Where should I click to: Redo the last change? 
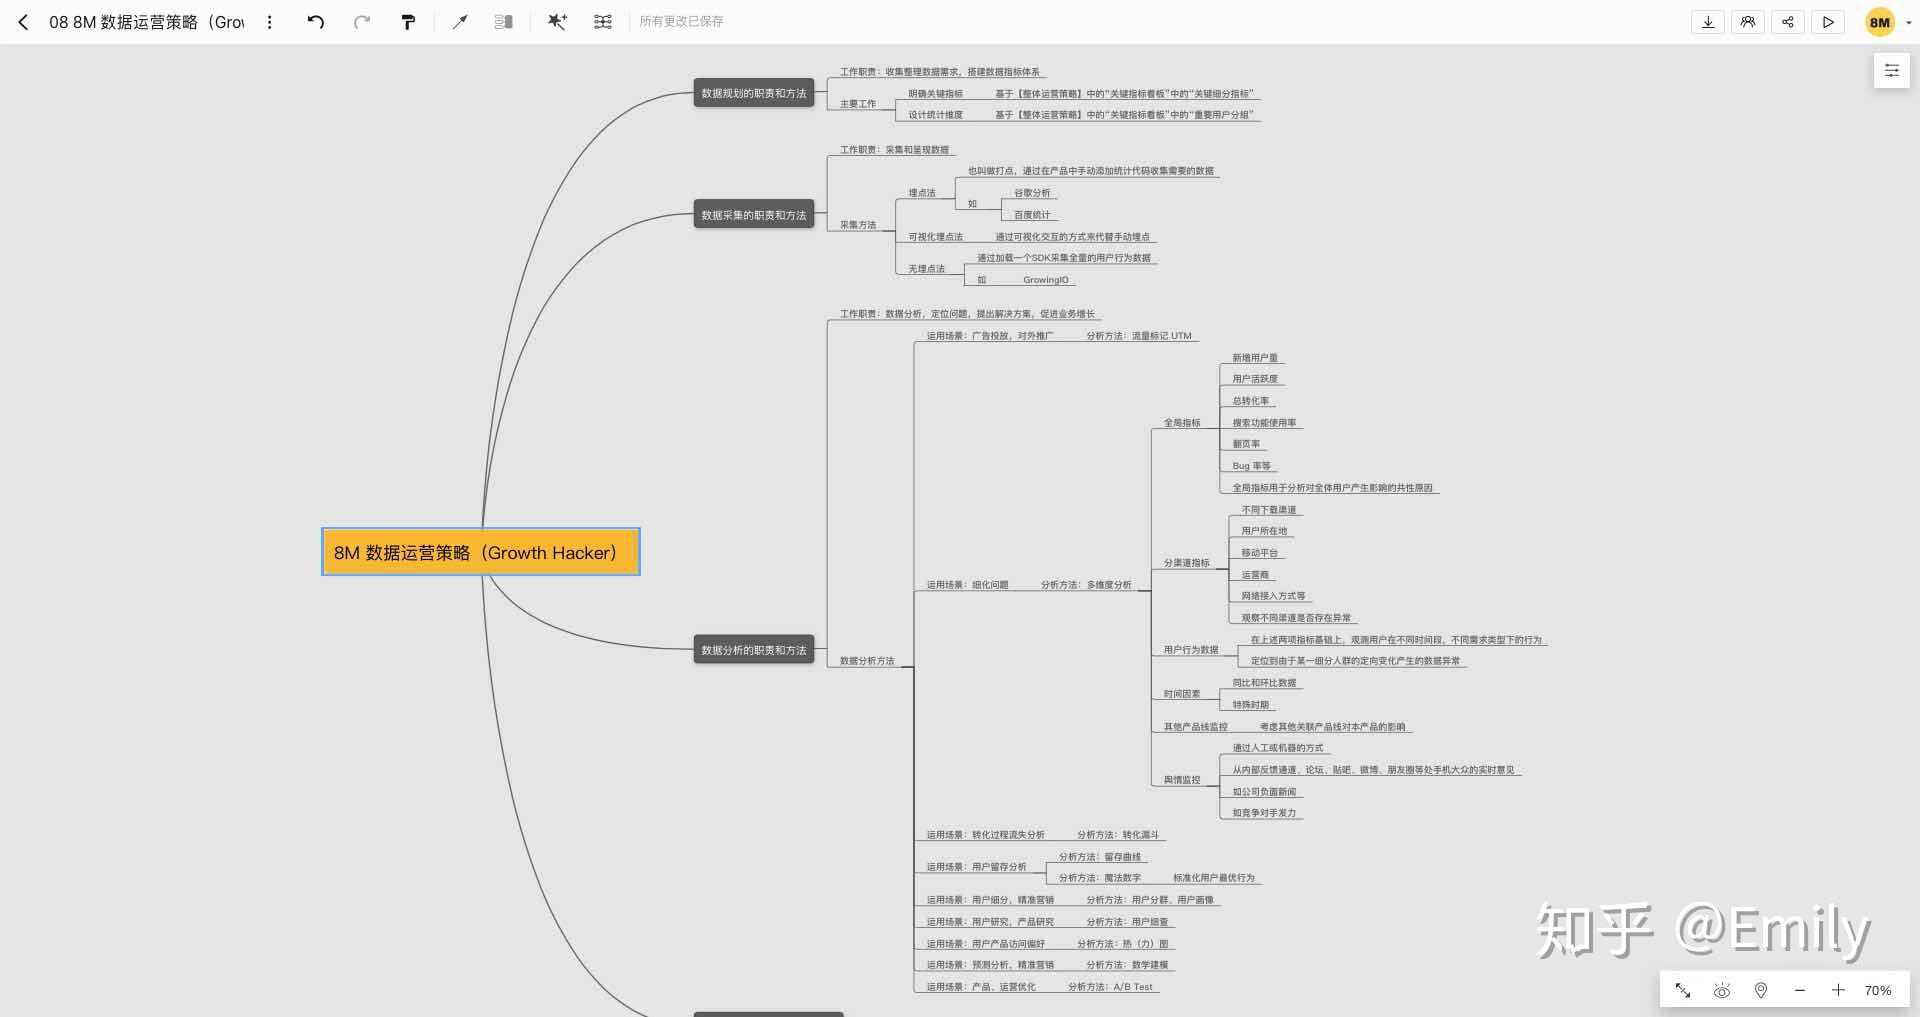(362, 22)
